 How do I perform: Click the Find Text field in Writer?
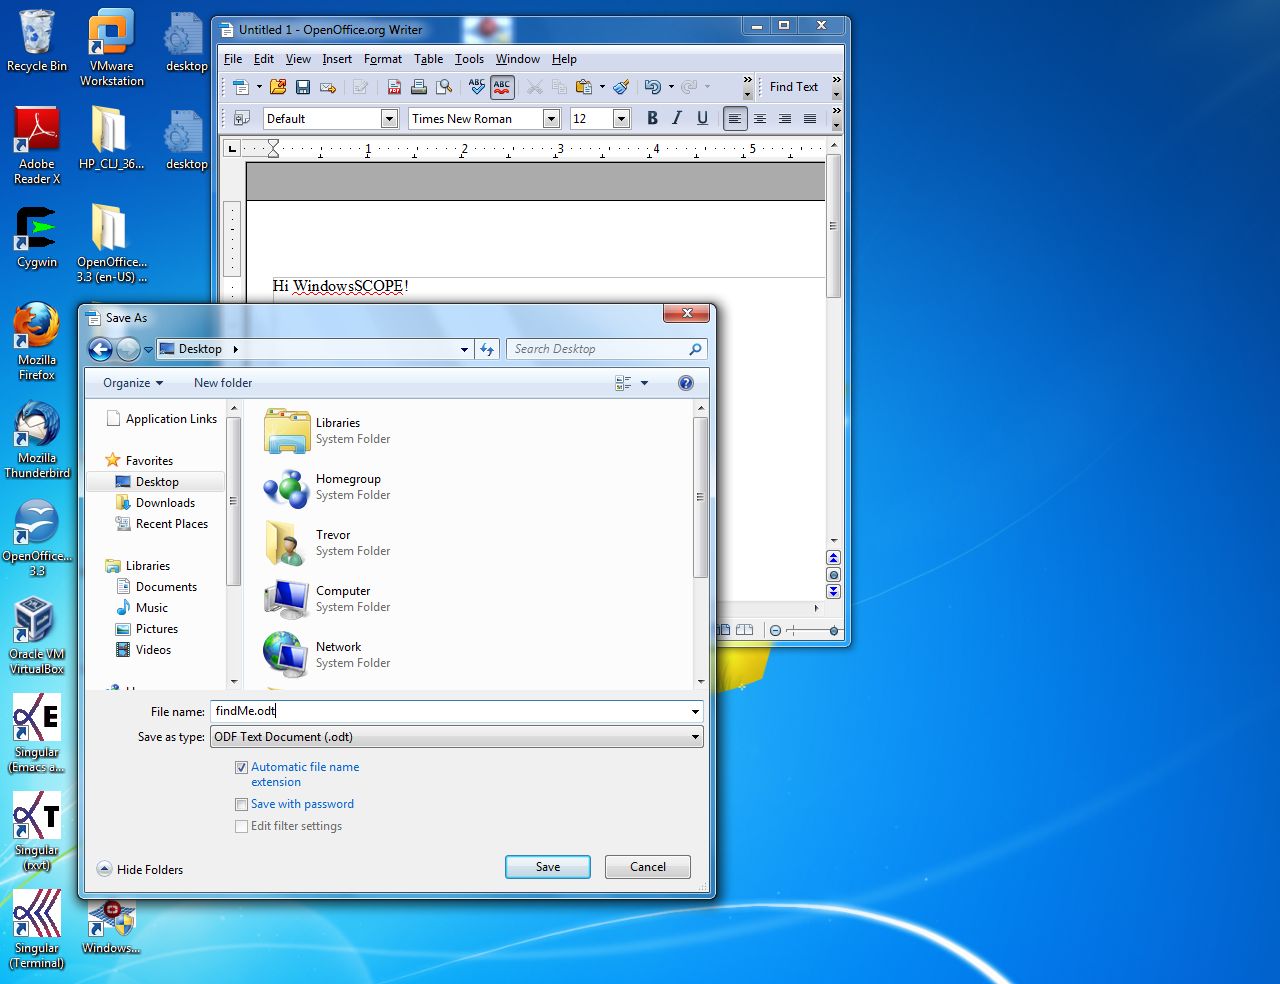795,87
